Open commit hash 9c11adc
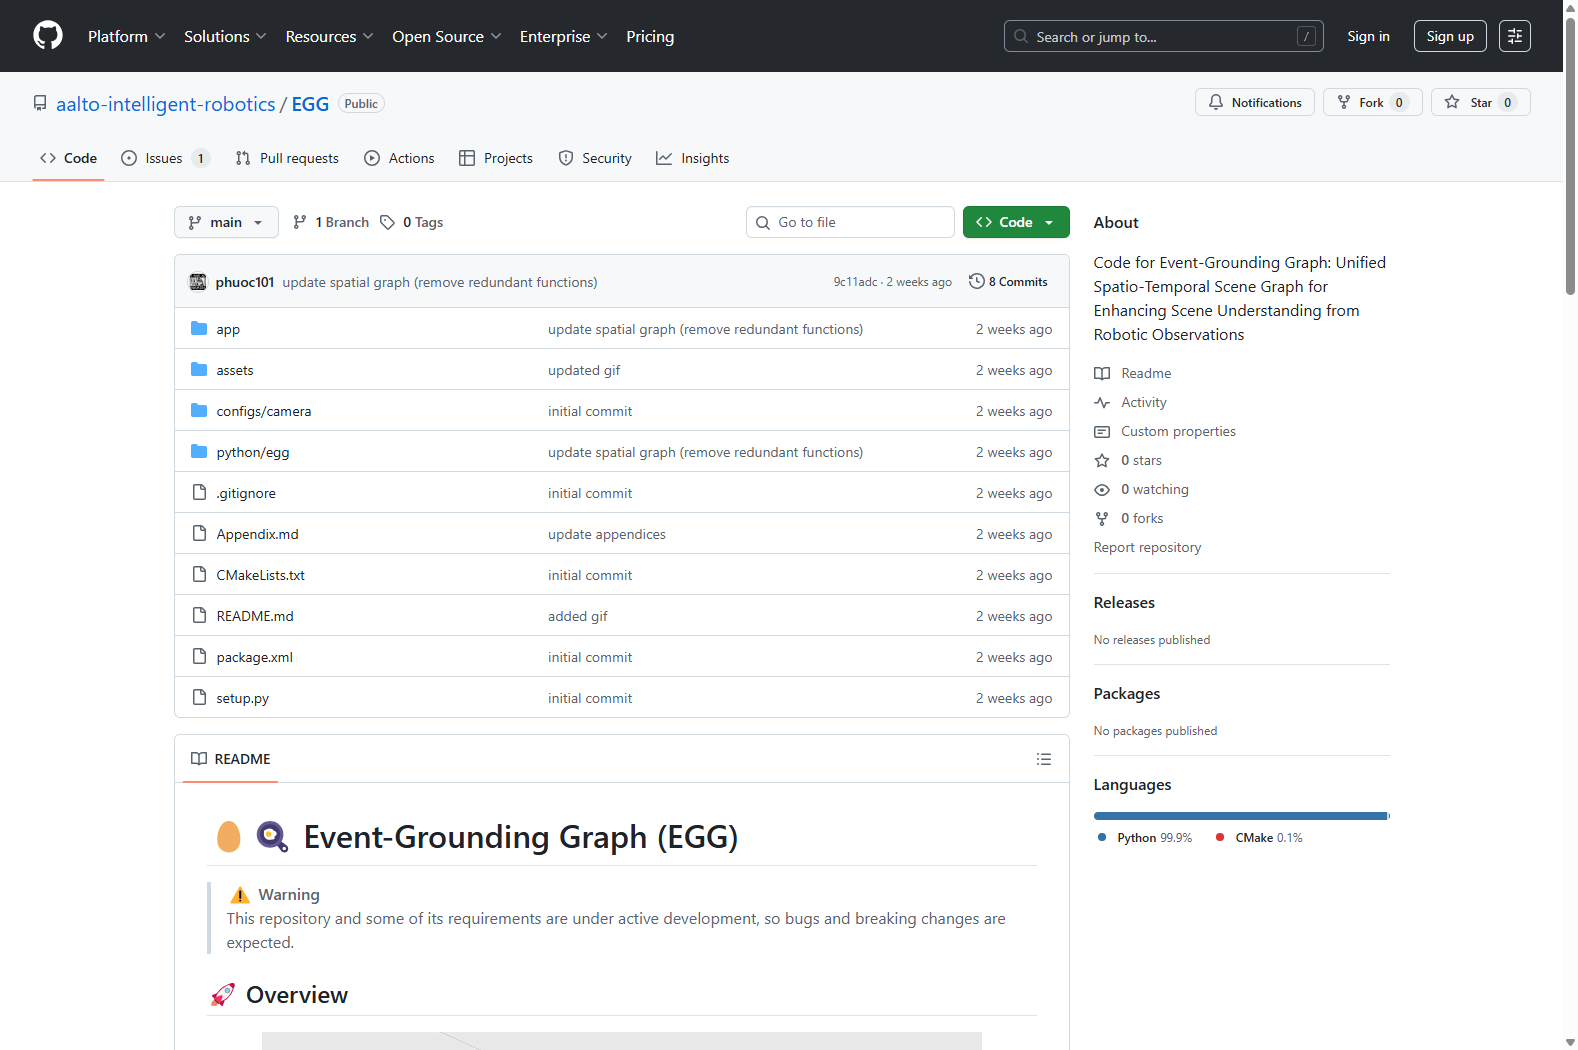This screenshot has width=1578, height=1050. tap(855, 282)
